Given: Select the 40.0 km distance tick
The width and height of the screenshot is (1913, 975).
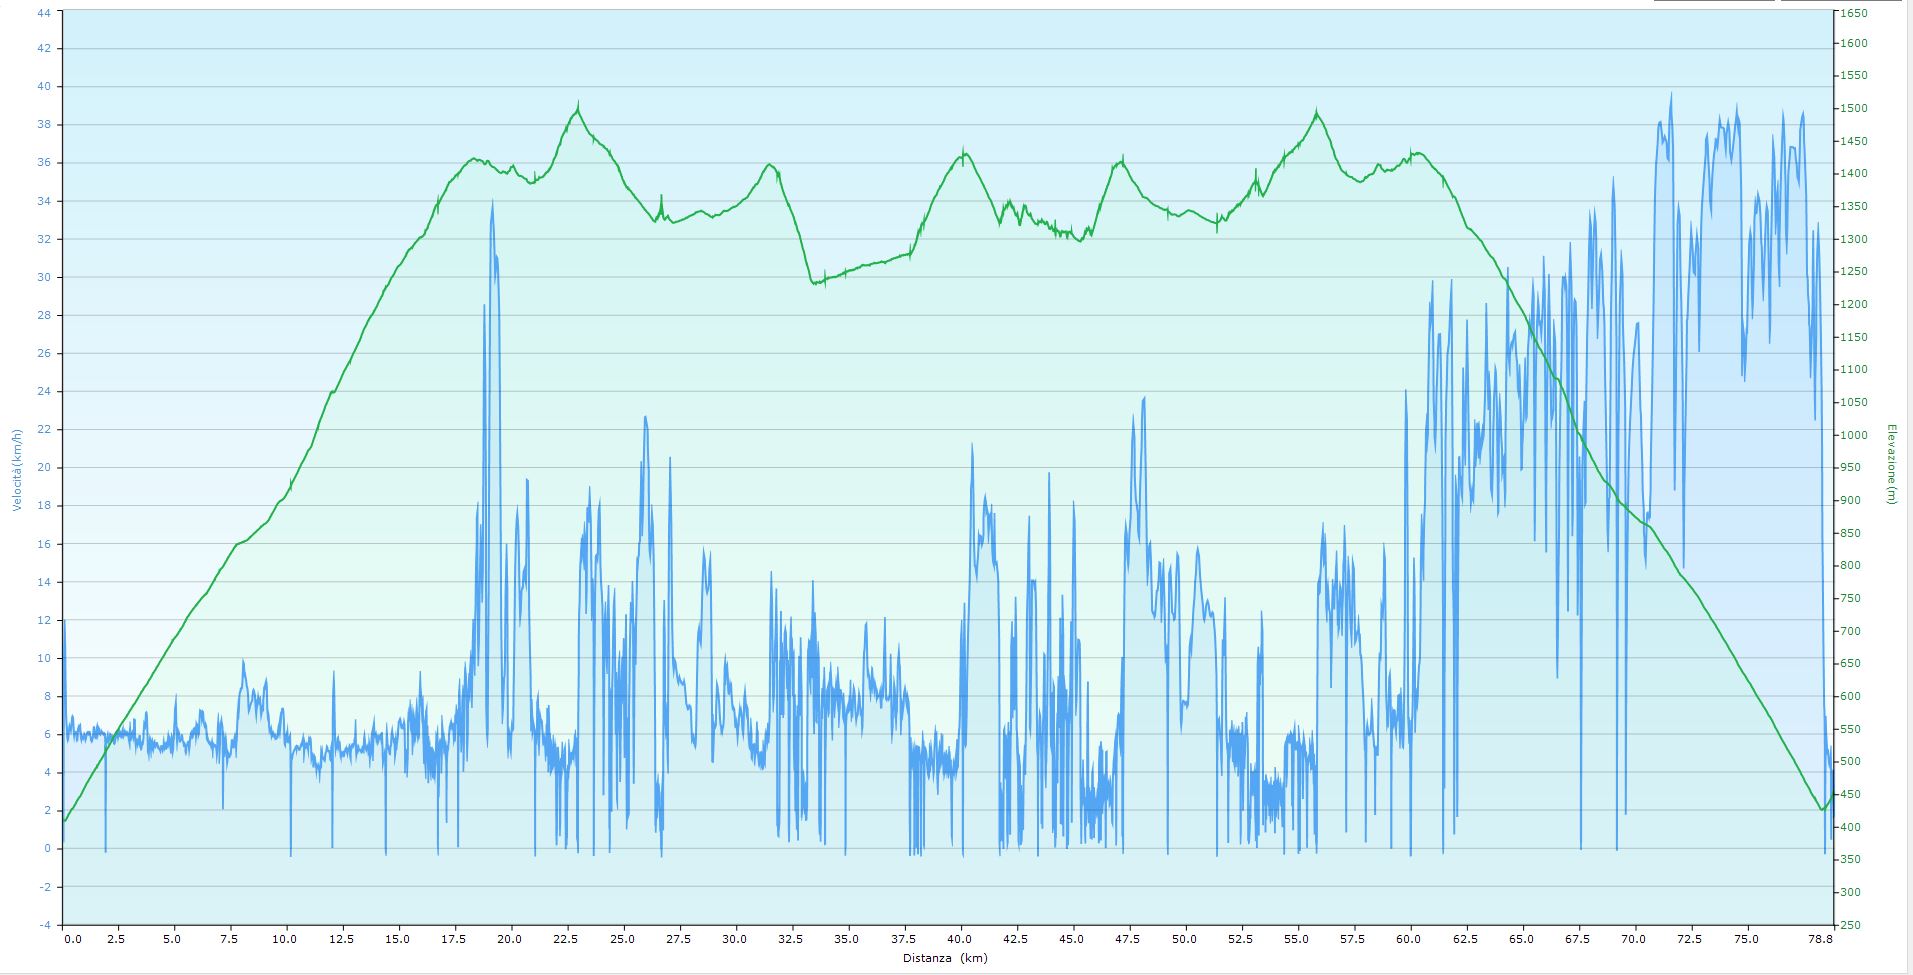Looking at the screenshot, I should click(x=960, y=940).
